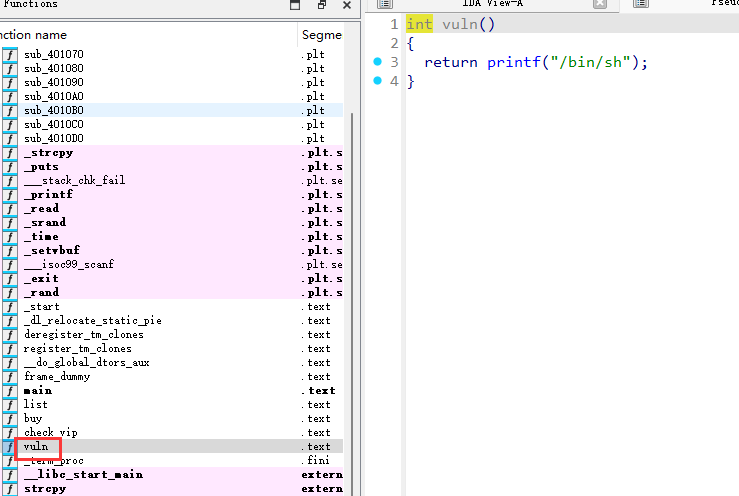Select the _start function entry

[x=172, y=306]
